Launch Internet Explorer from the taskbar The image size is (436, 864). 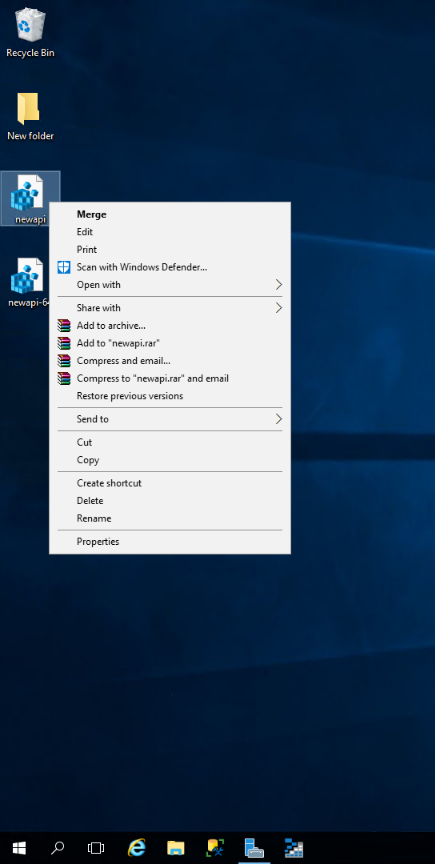point(136,847)
